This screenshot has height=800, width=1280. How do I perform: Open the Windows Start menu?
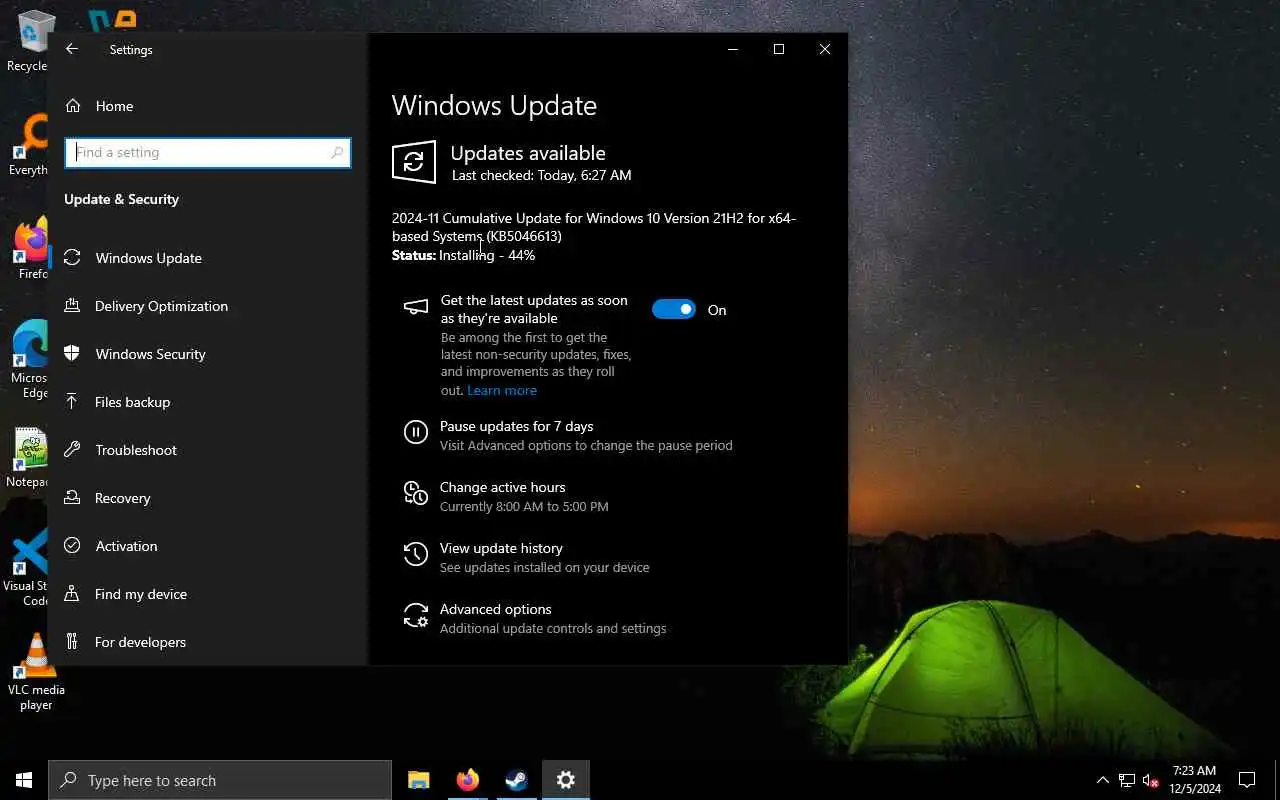(24, 780)
